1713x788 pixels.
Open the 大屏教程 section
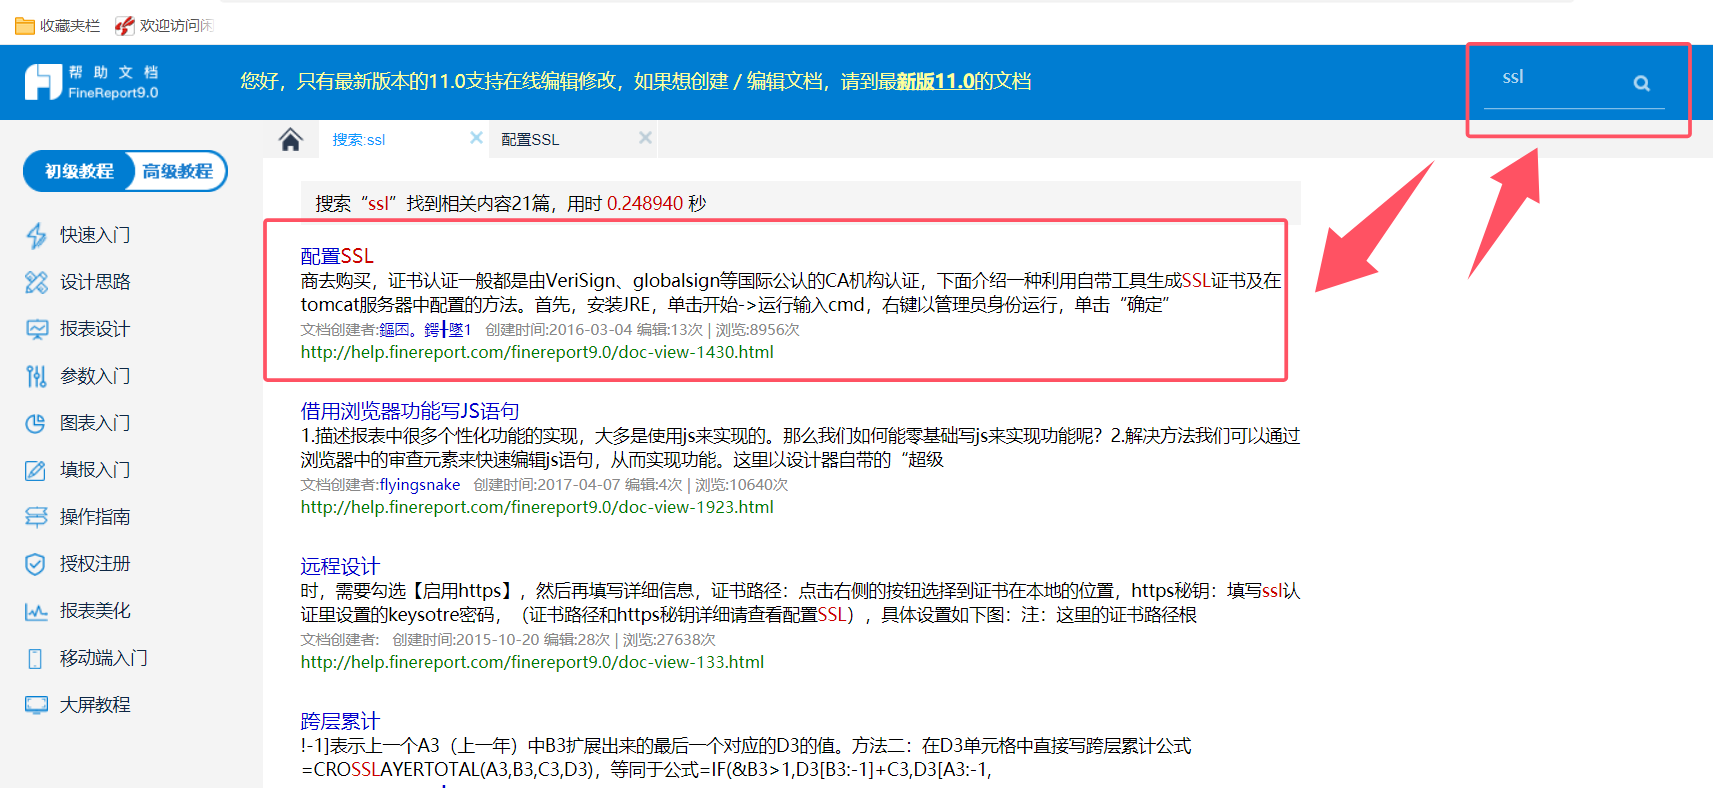click(x=95, y=705)
